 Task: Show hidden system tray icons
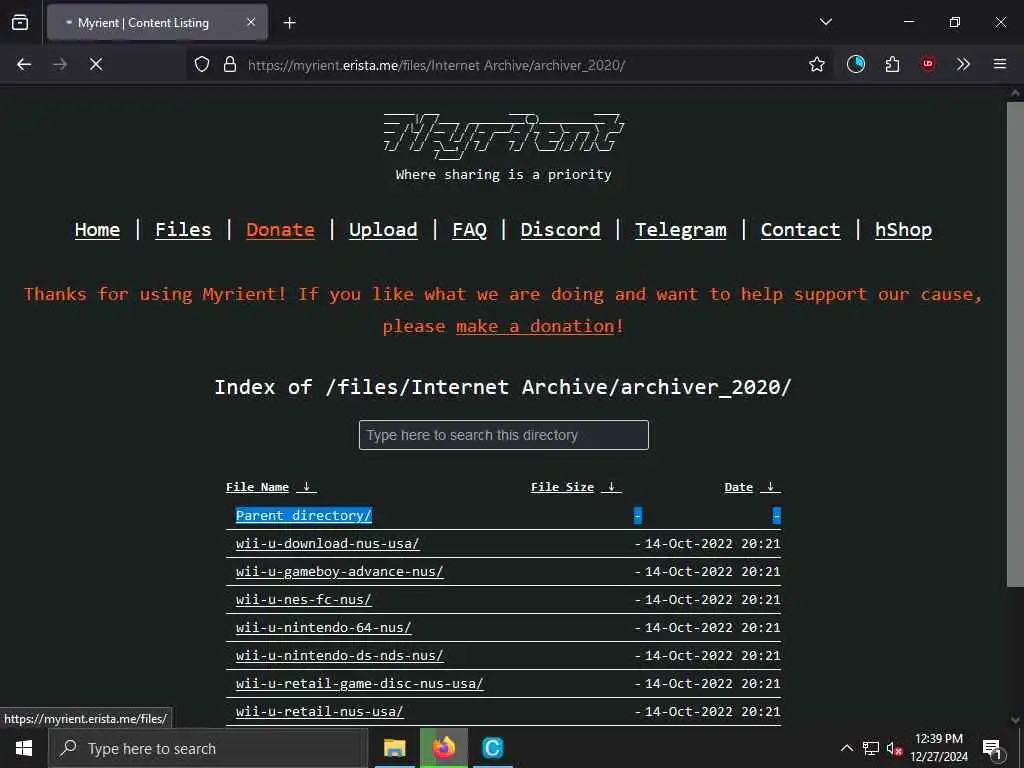[846, 748]
